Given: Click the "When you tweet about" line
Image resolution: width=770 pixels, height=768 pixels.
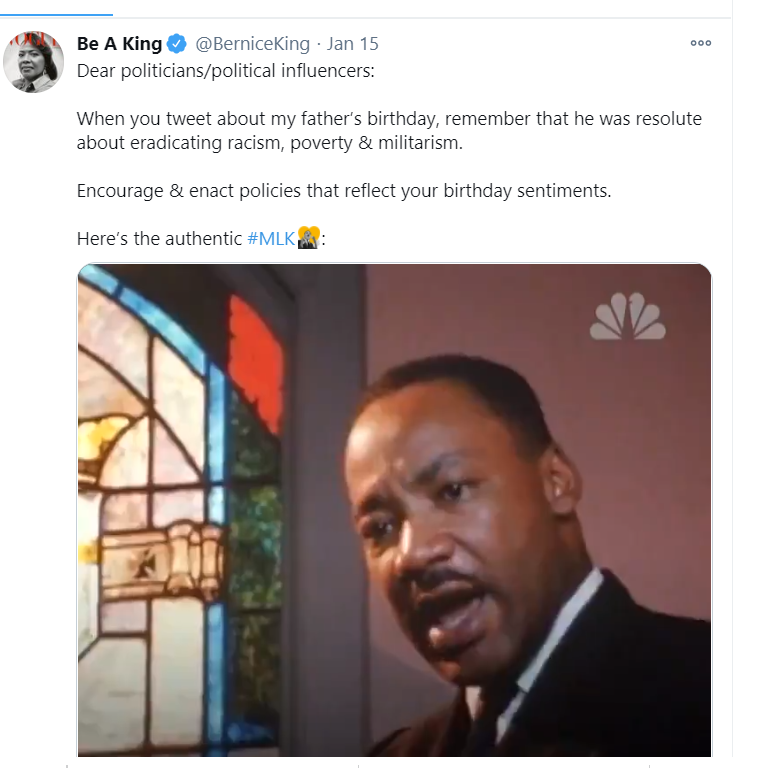Looking at the screenshot, I should [x=389, y=119].
